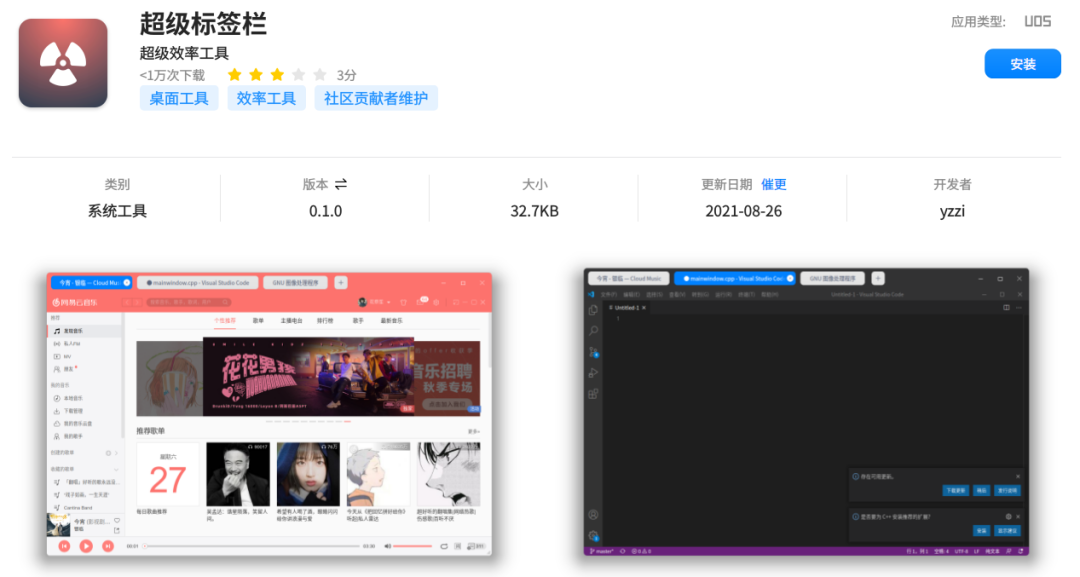Open the 文件(F) menu in VS Code
This screenshot has height=577, width=1080.
(x=607, y=293)
